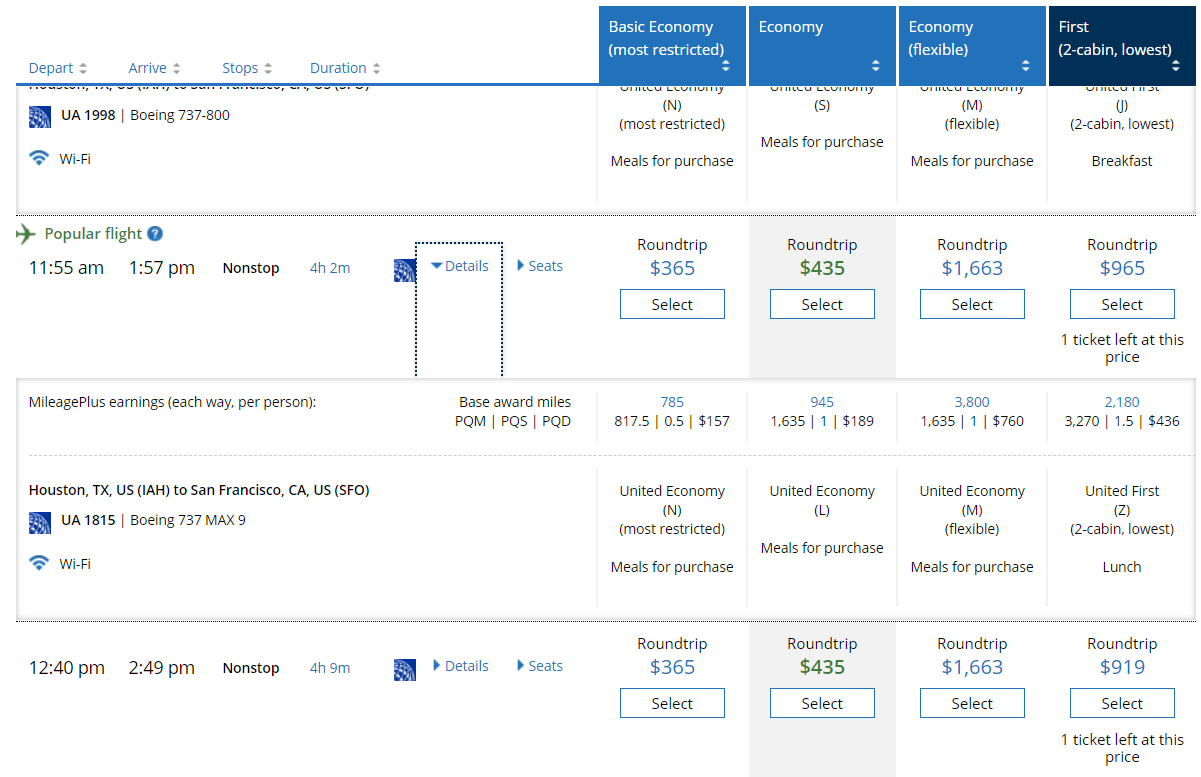Sort results by Duration column
1201x777 pixels.
pos(345,68)
